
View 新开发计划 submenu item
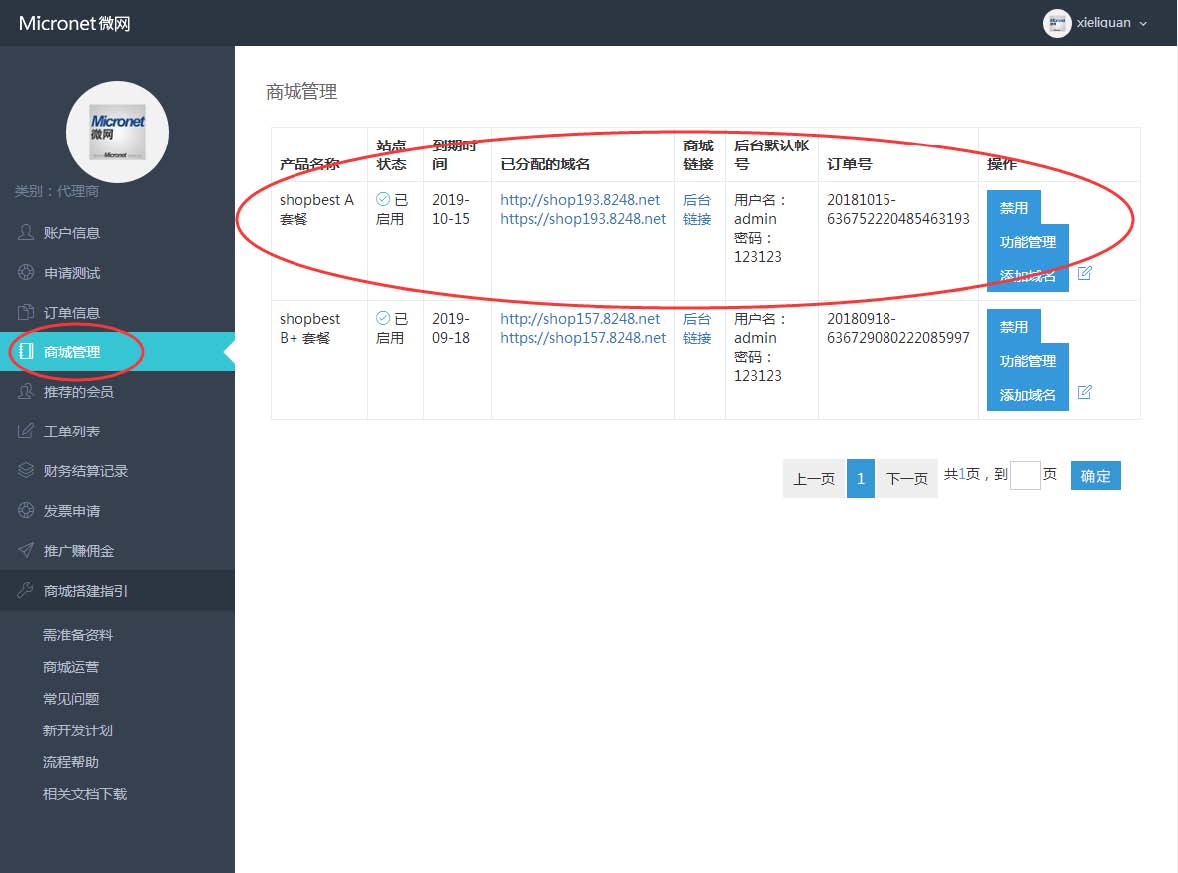coord(77,730)
